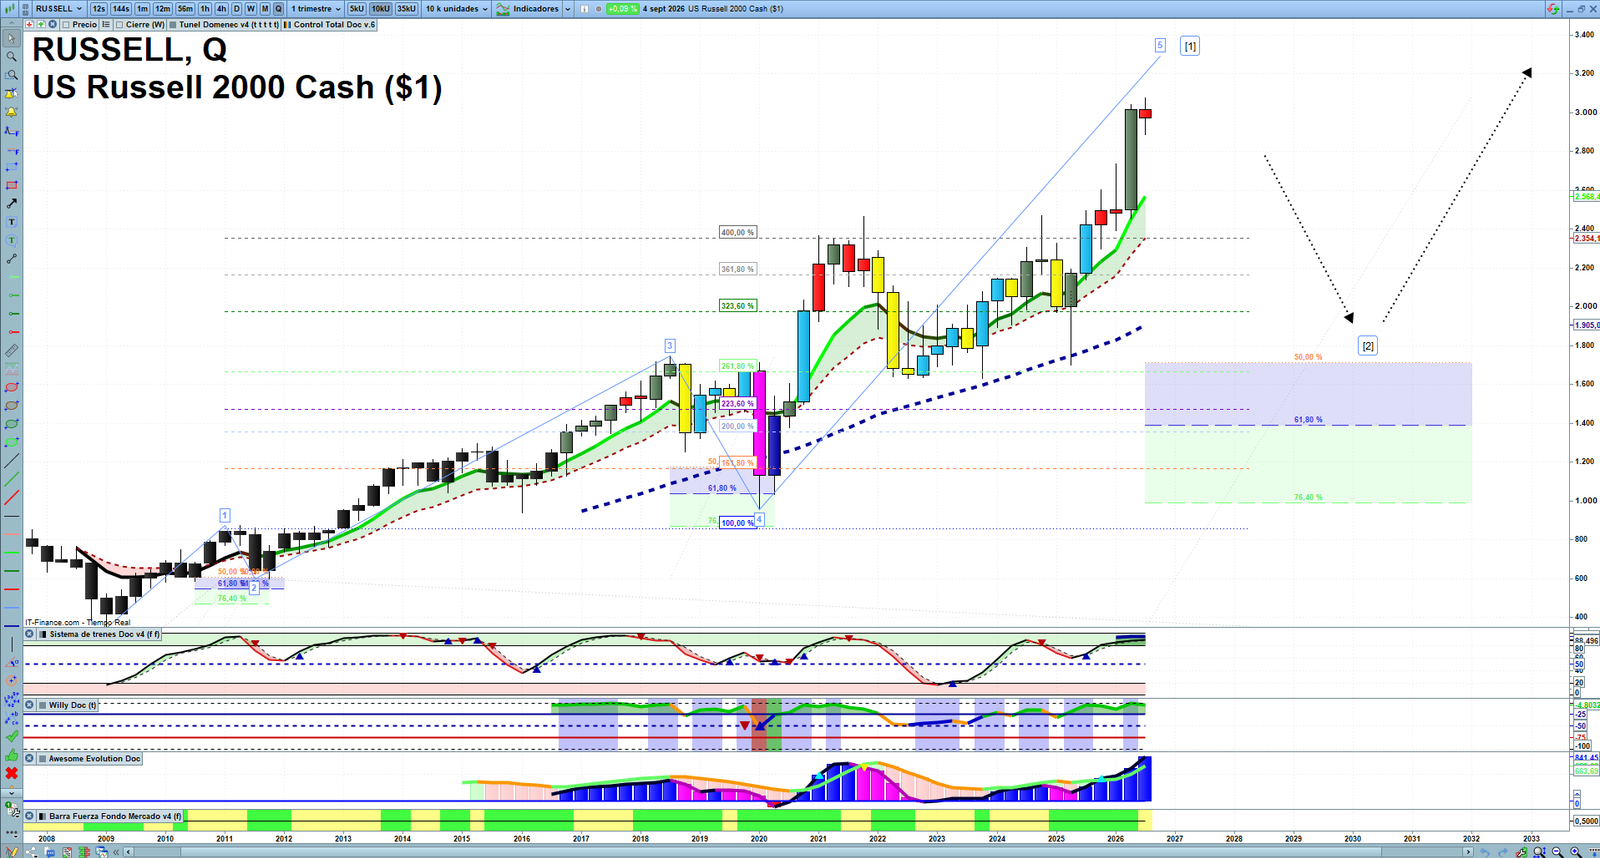Select the 12s timeframe button
Viewport: 1600px width, 858px height.
click(98, 9)
